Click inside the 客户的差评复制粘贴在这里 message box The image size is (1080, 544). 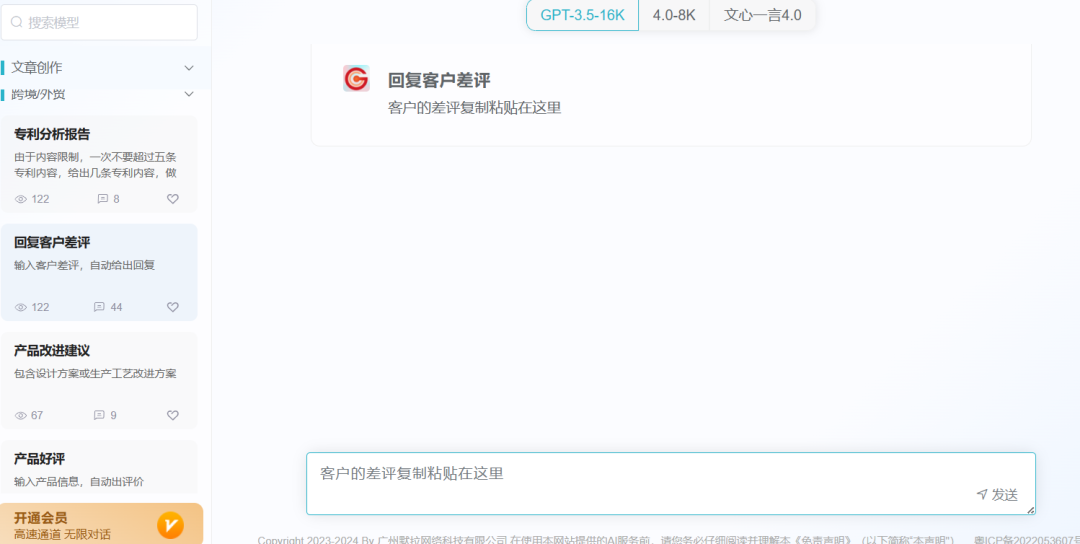point(671,483)
